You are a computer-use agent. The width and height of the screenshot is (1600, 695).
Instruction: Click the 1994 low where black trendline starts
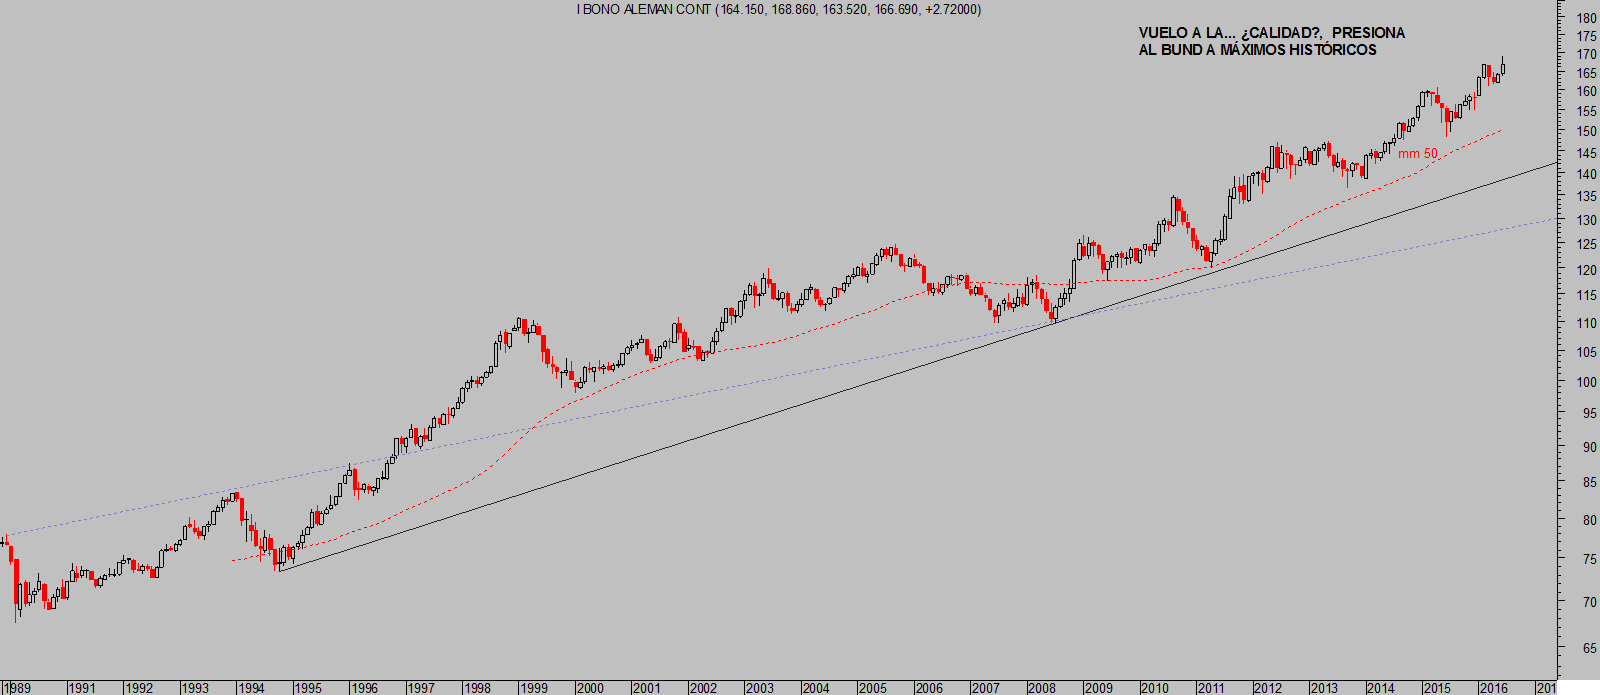277,566
